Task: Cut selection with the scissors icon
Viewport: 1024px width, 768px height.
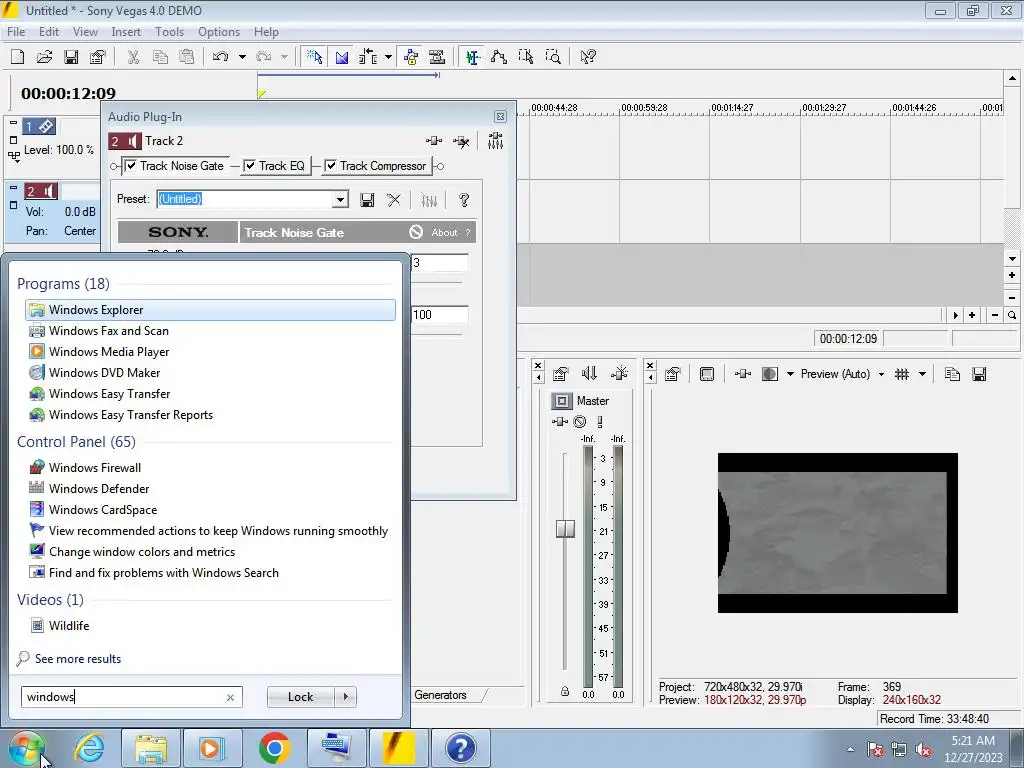Action: tap(133, 57)
